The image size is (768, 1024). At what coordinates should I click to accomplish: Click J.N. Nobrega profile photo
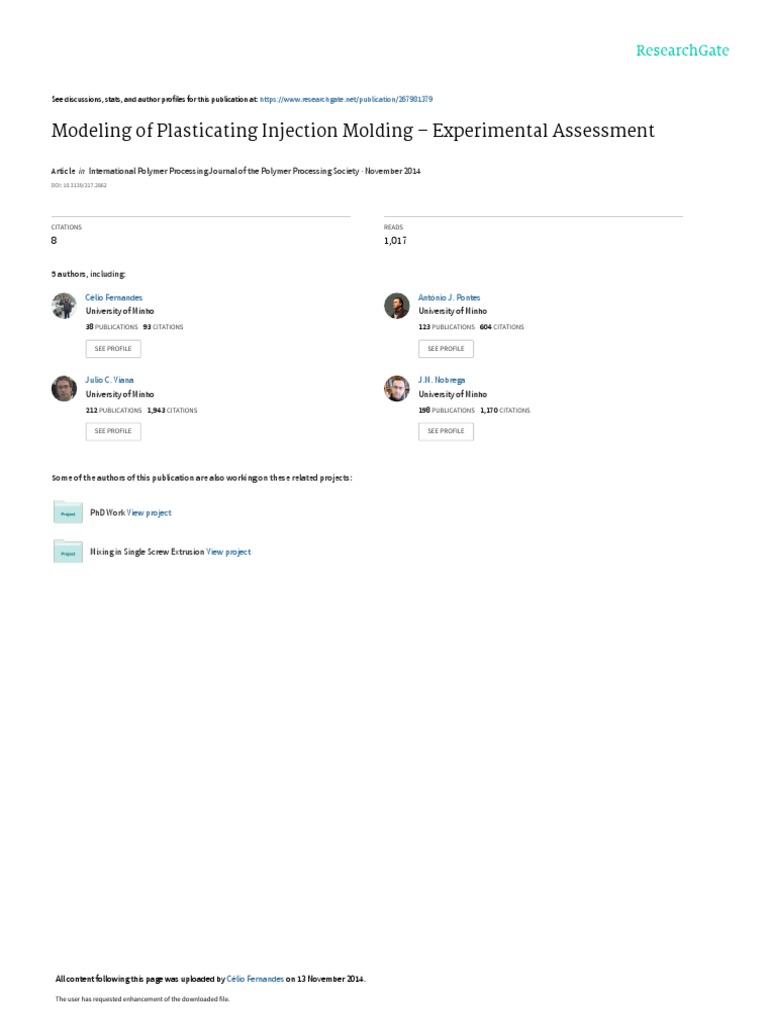tap(396, 388)
